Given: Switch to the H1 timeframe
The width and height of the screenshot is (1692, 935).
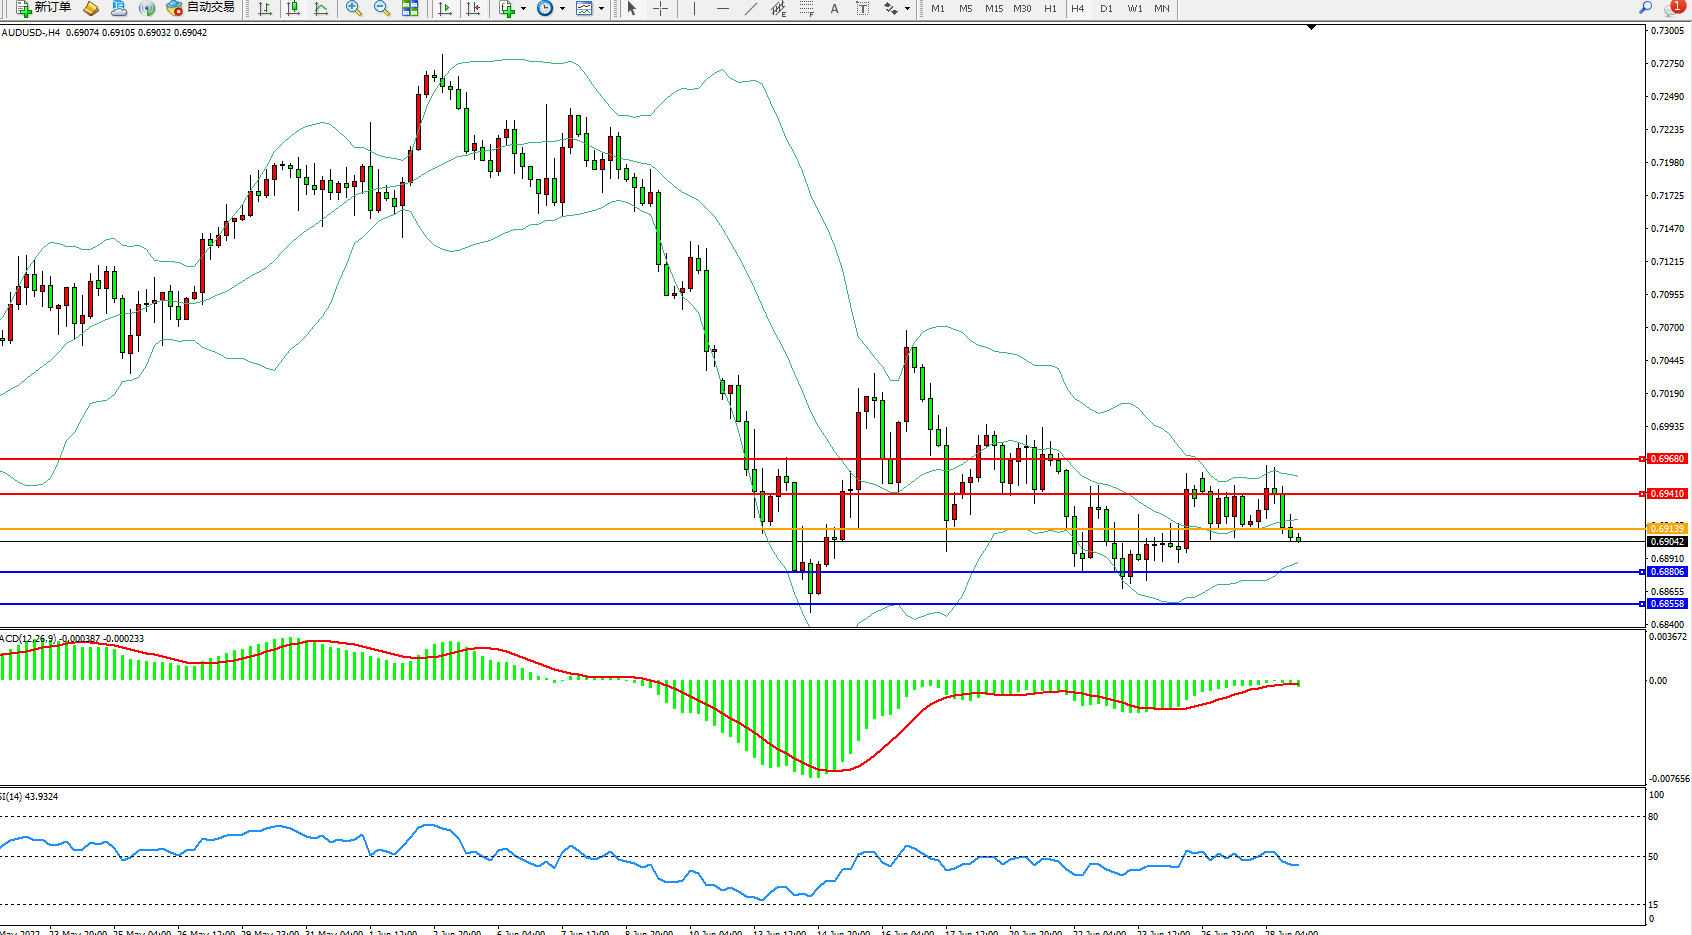Looking at the screenshot, I should (x=1050, y=8).
